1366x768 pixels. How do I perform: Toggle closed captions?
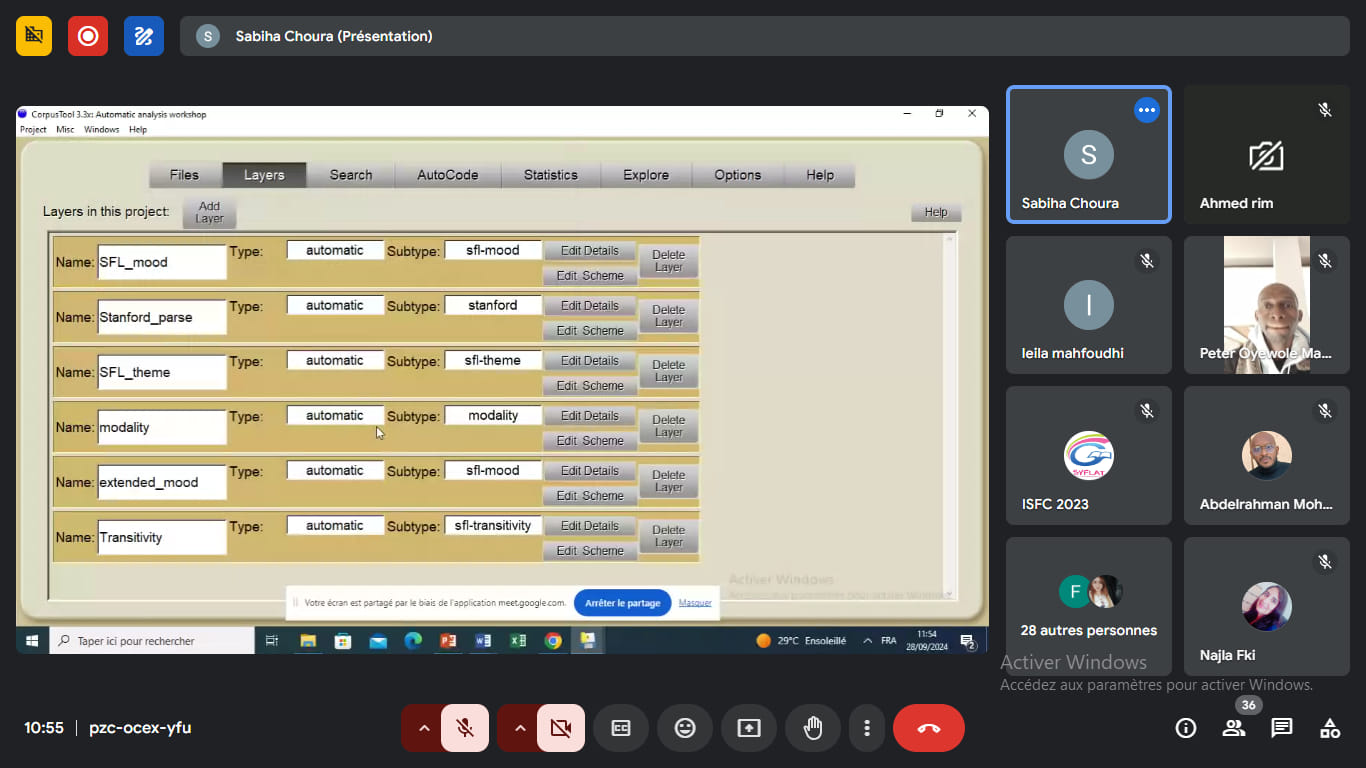(x=621, y=728)
